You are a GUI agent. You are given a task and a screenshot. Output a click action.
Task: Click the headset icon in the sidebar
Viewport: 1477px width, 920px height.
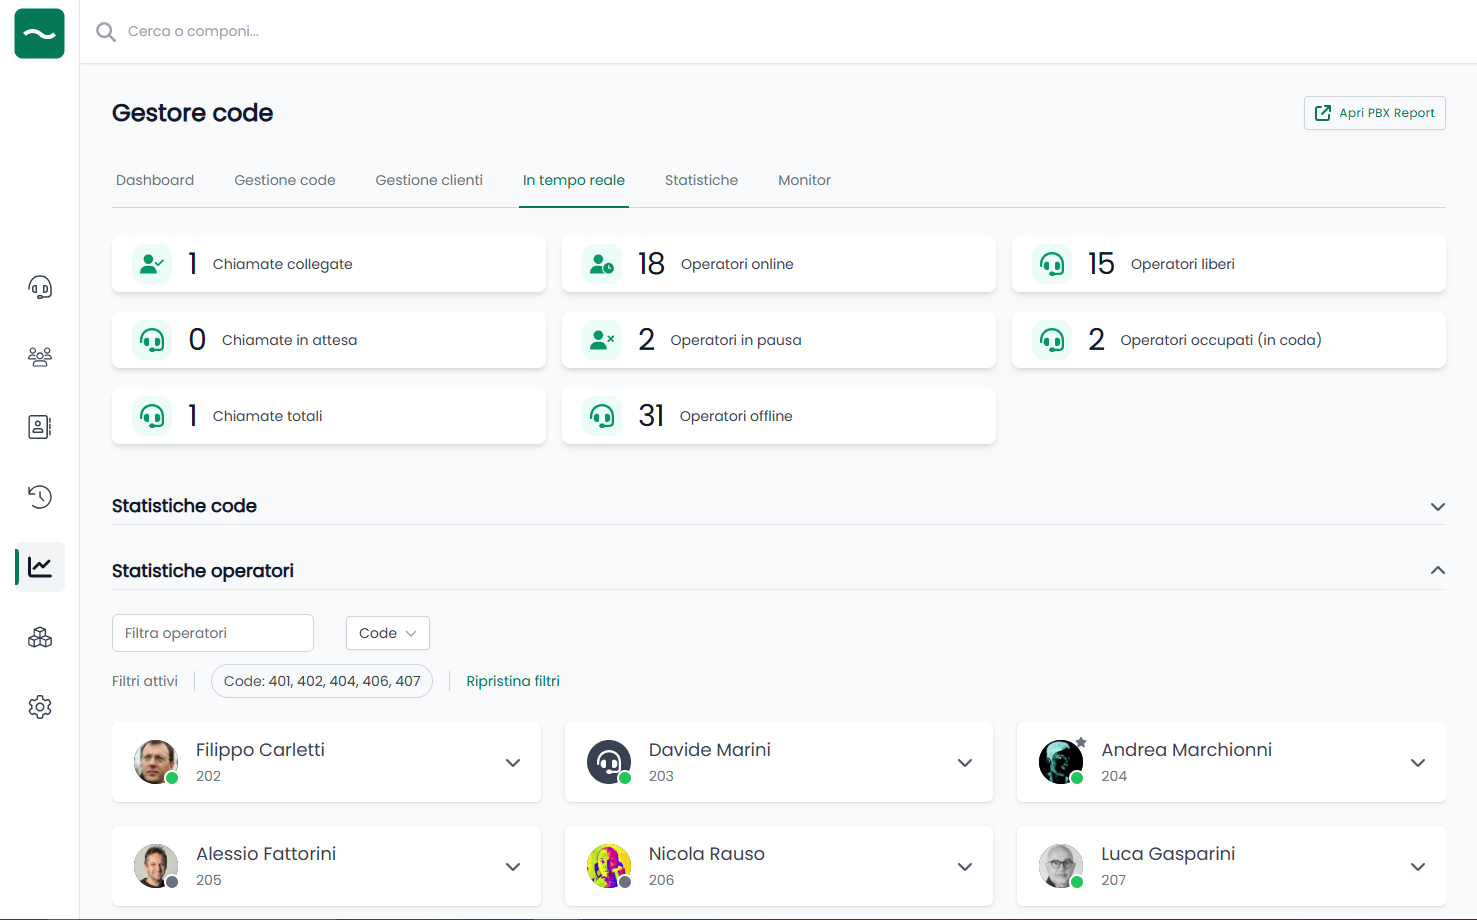pos(40,288)
